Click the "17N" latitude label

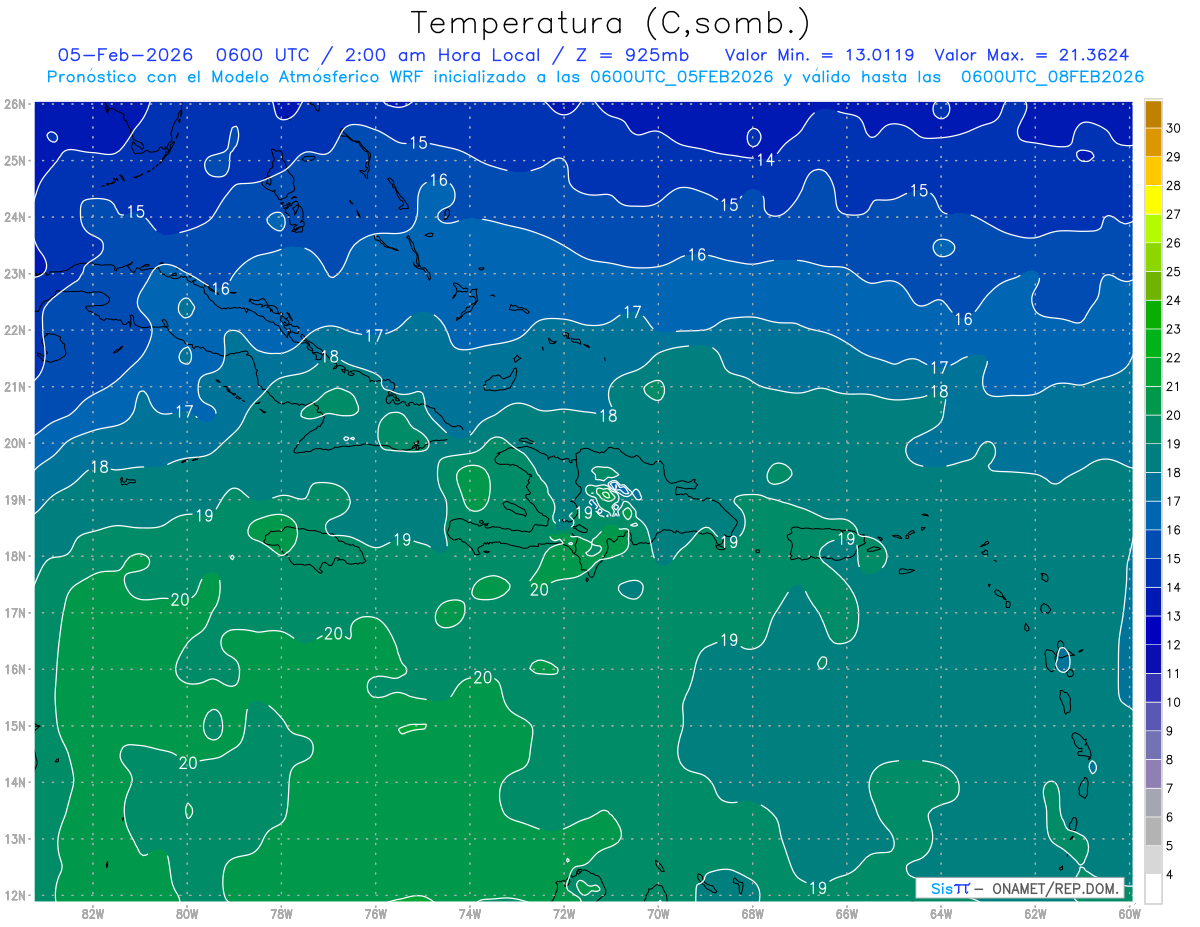15,612
